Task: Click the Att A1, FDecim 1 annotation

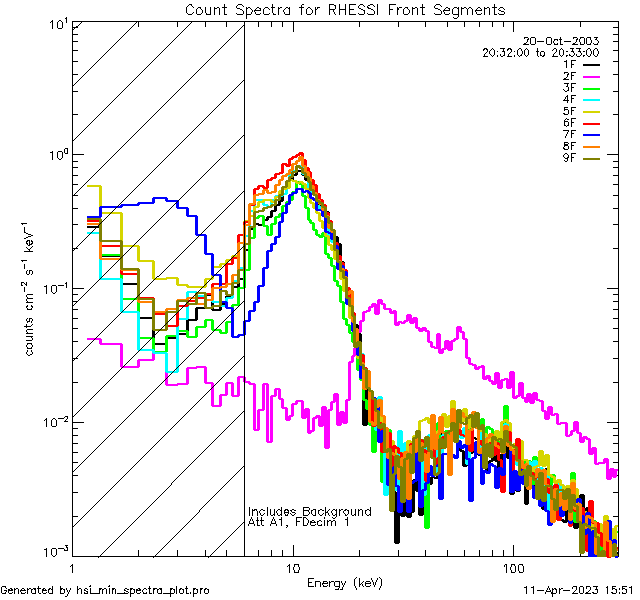Action: pos(299,523)
